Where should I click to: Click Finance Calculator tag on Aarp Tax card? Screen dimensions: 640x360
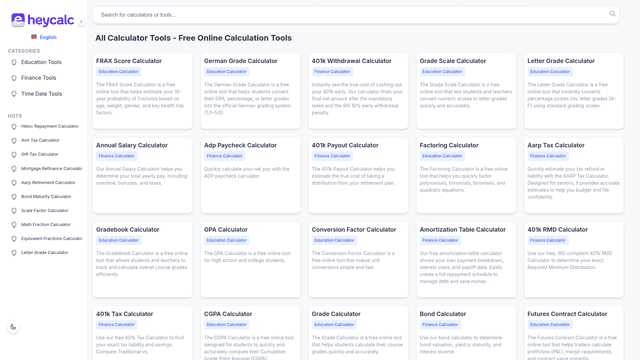click(548, 156)
